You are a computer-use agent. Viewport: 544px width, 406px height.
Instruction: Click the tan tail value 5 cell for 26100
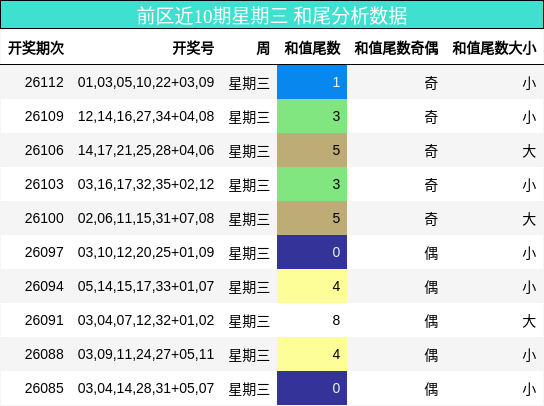pyautogui.click(x=312, y=218)
